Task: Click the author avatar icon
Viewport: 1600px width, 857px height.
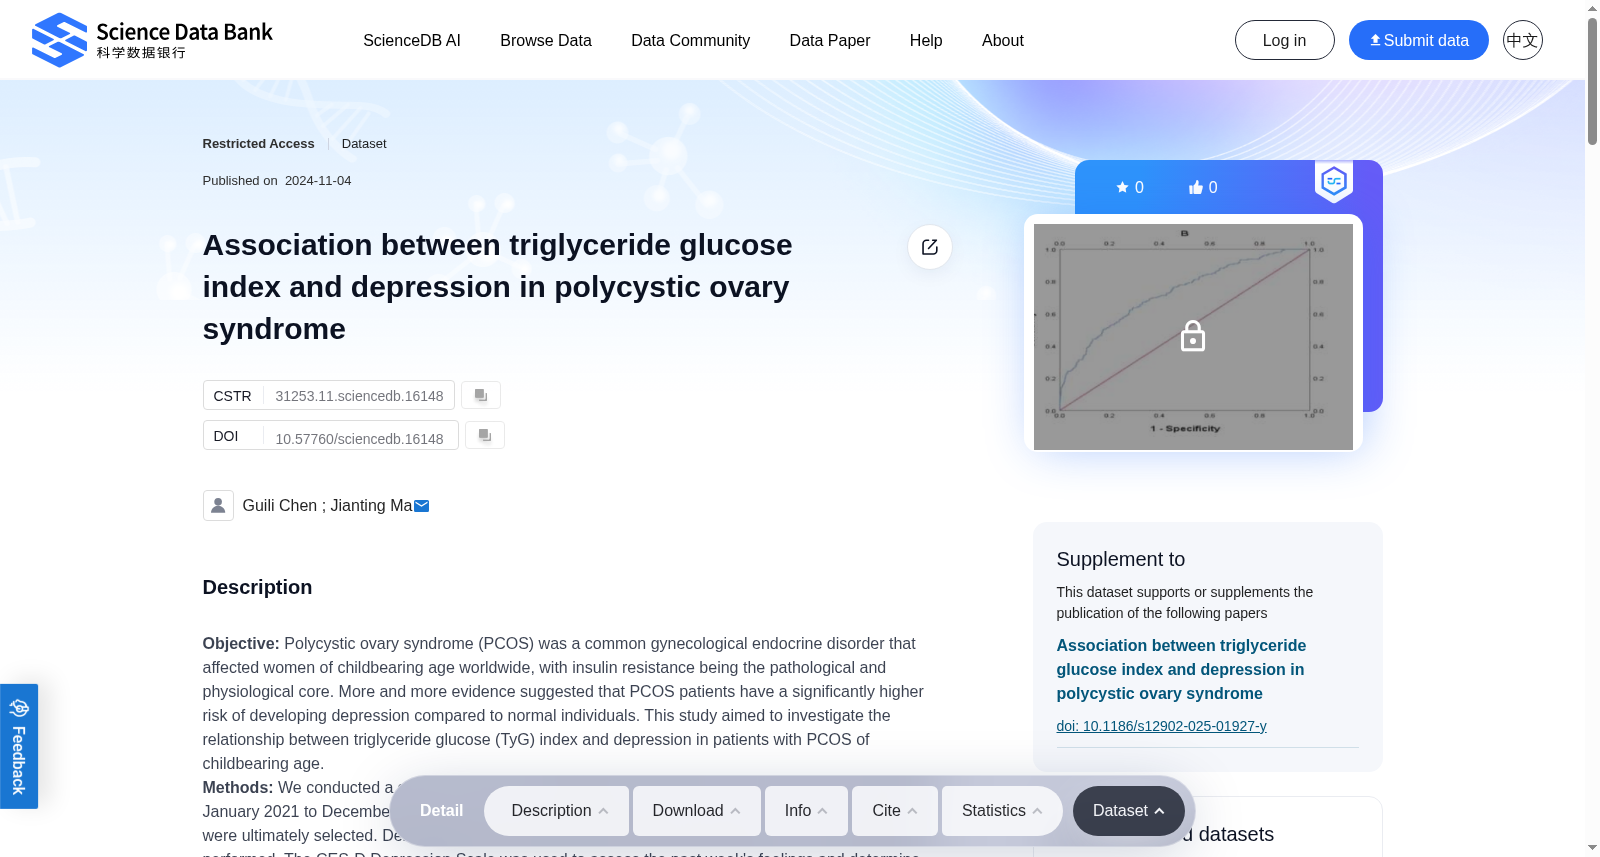Action: (x=218, y=505)
